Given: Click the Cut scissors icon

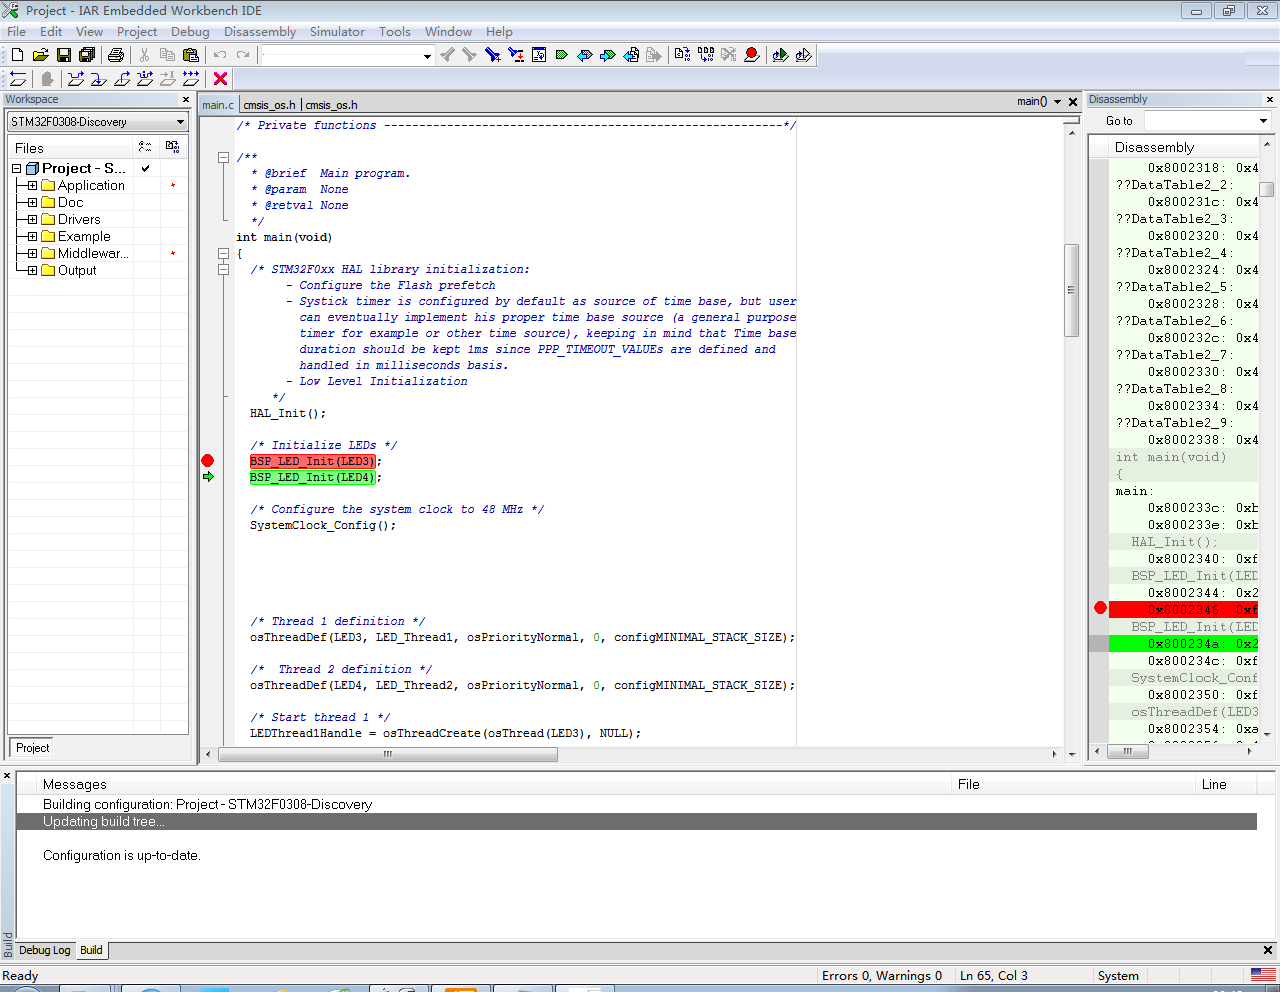Looking at the screenshot, I should tap(144, 55).
